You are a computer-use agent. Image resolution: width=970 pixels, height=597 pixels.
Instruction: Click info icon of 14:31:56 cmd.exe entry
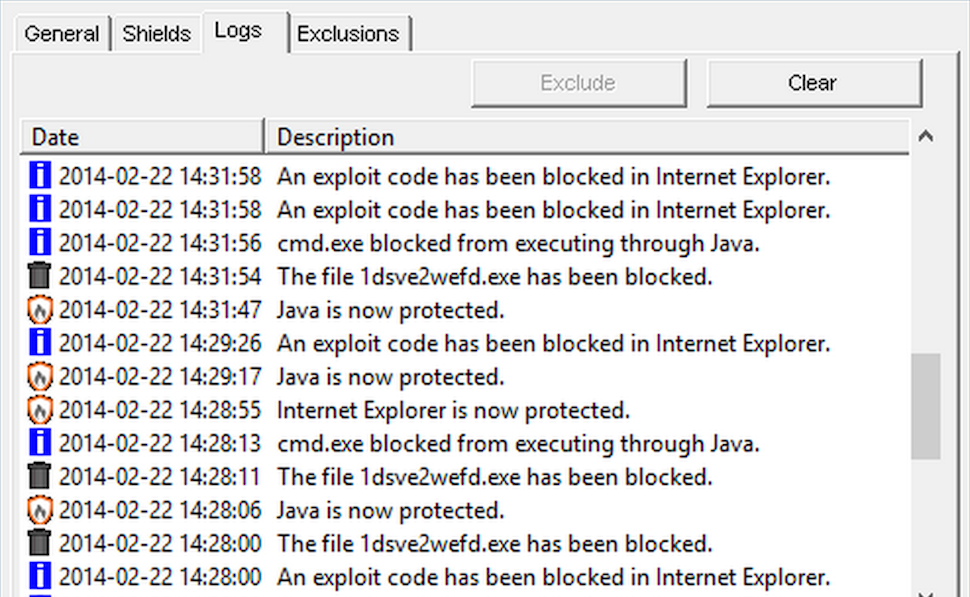[x=40, y=244]
